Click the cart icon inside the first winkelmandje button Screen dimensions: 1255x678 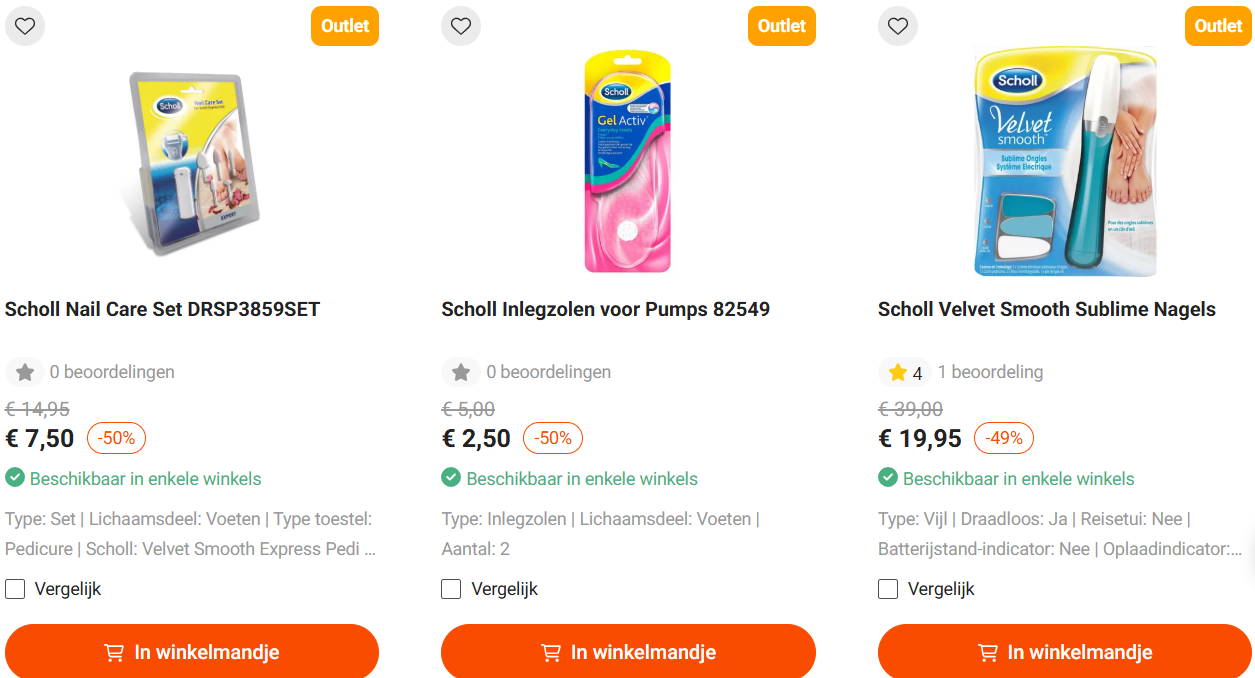coord(115,651)
